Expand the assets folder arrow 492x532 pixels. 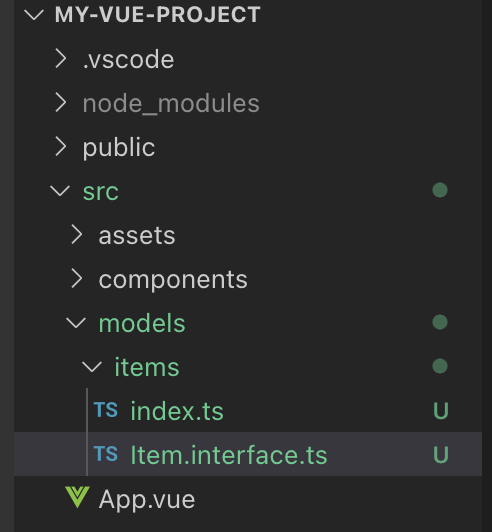77,235
